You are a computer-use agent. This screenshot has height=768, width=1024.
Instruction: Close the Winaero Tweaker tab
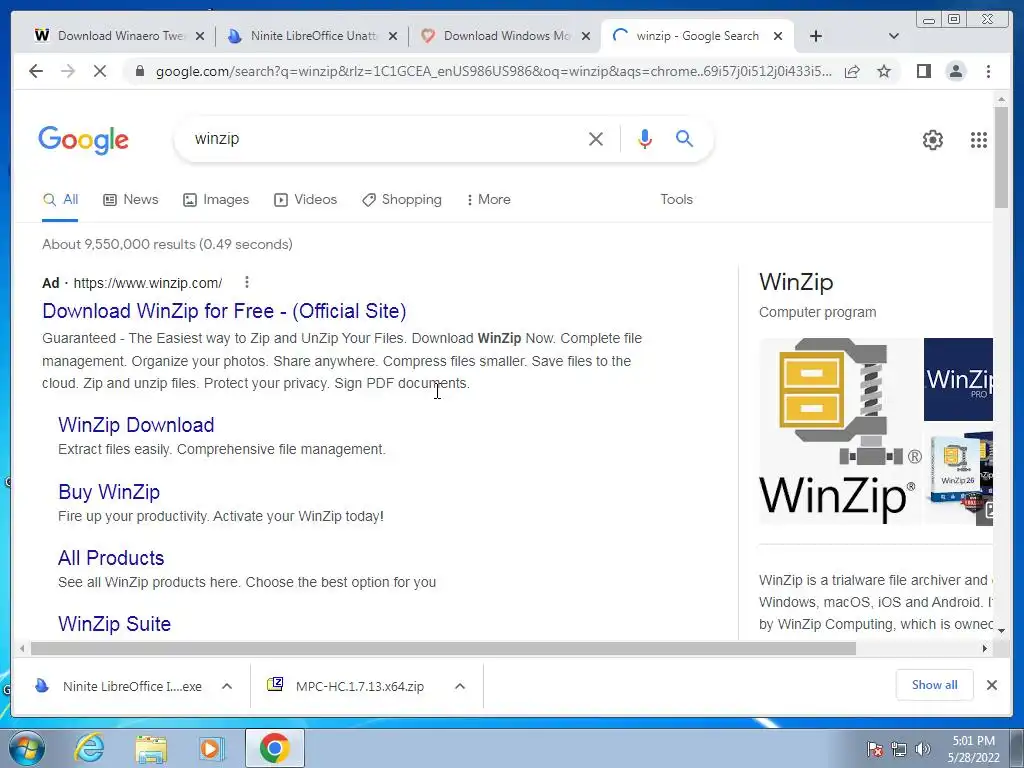[200, 37]
